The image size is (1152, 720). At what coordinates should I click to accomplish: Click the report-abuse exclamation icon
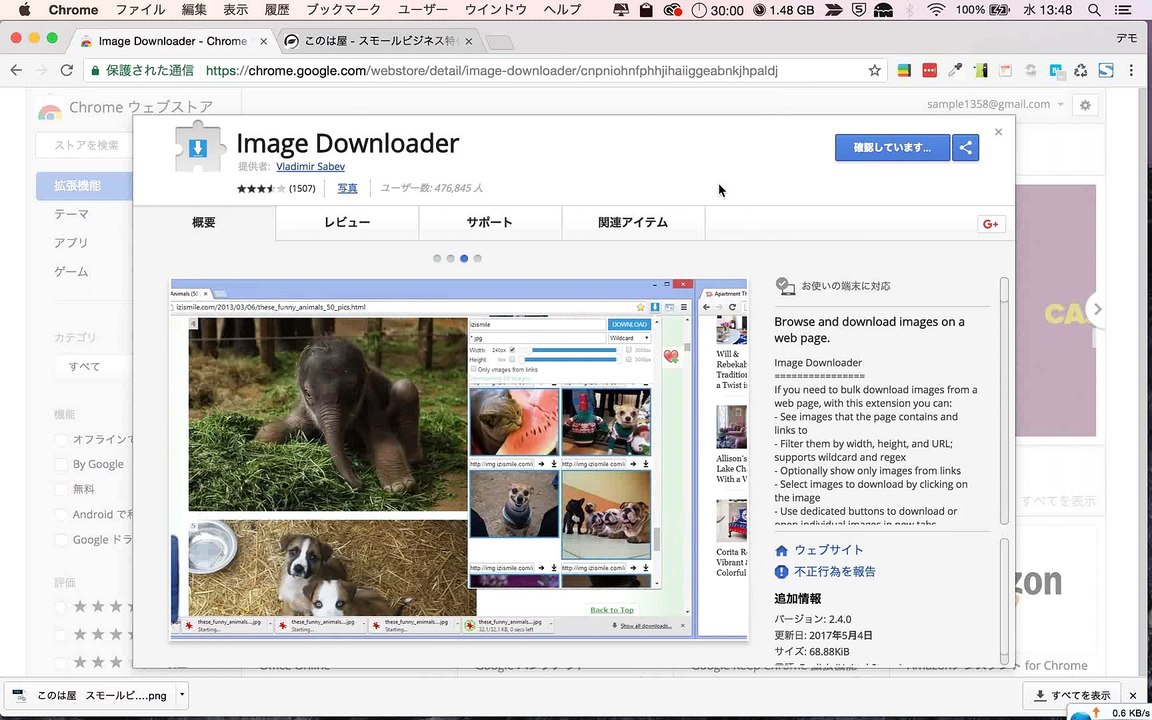coord(781,572)
